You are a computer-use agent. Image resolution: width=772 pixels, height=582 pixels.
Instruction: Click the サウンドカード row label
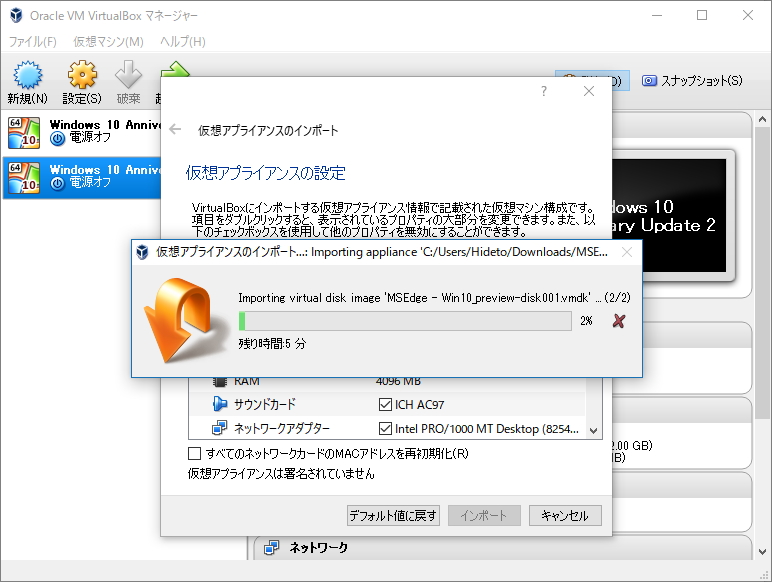pyautogui.click(x=265, y=405)
